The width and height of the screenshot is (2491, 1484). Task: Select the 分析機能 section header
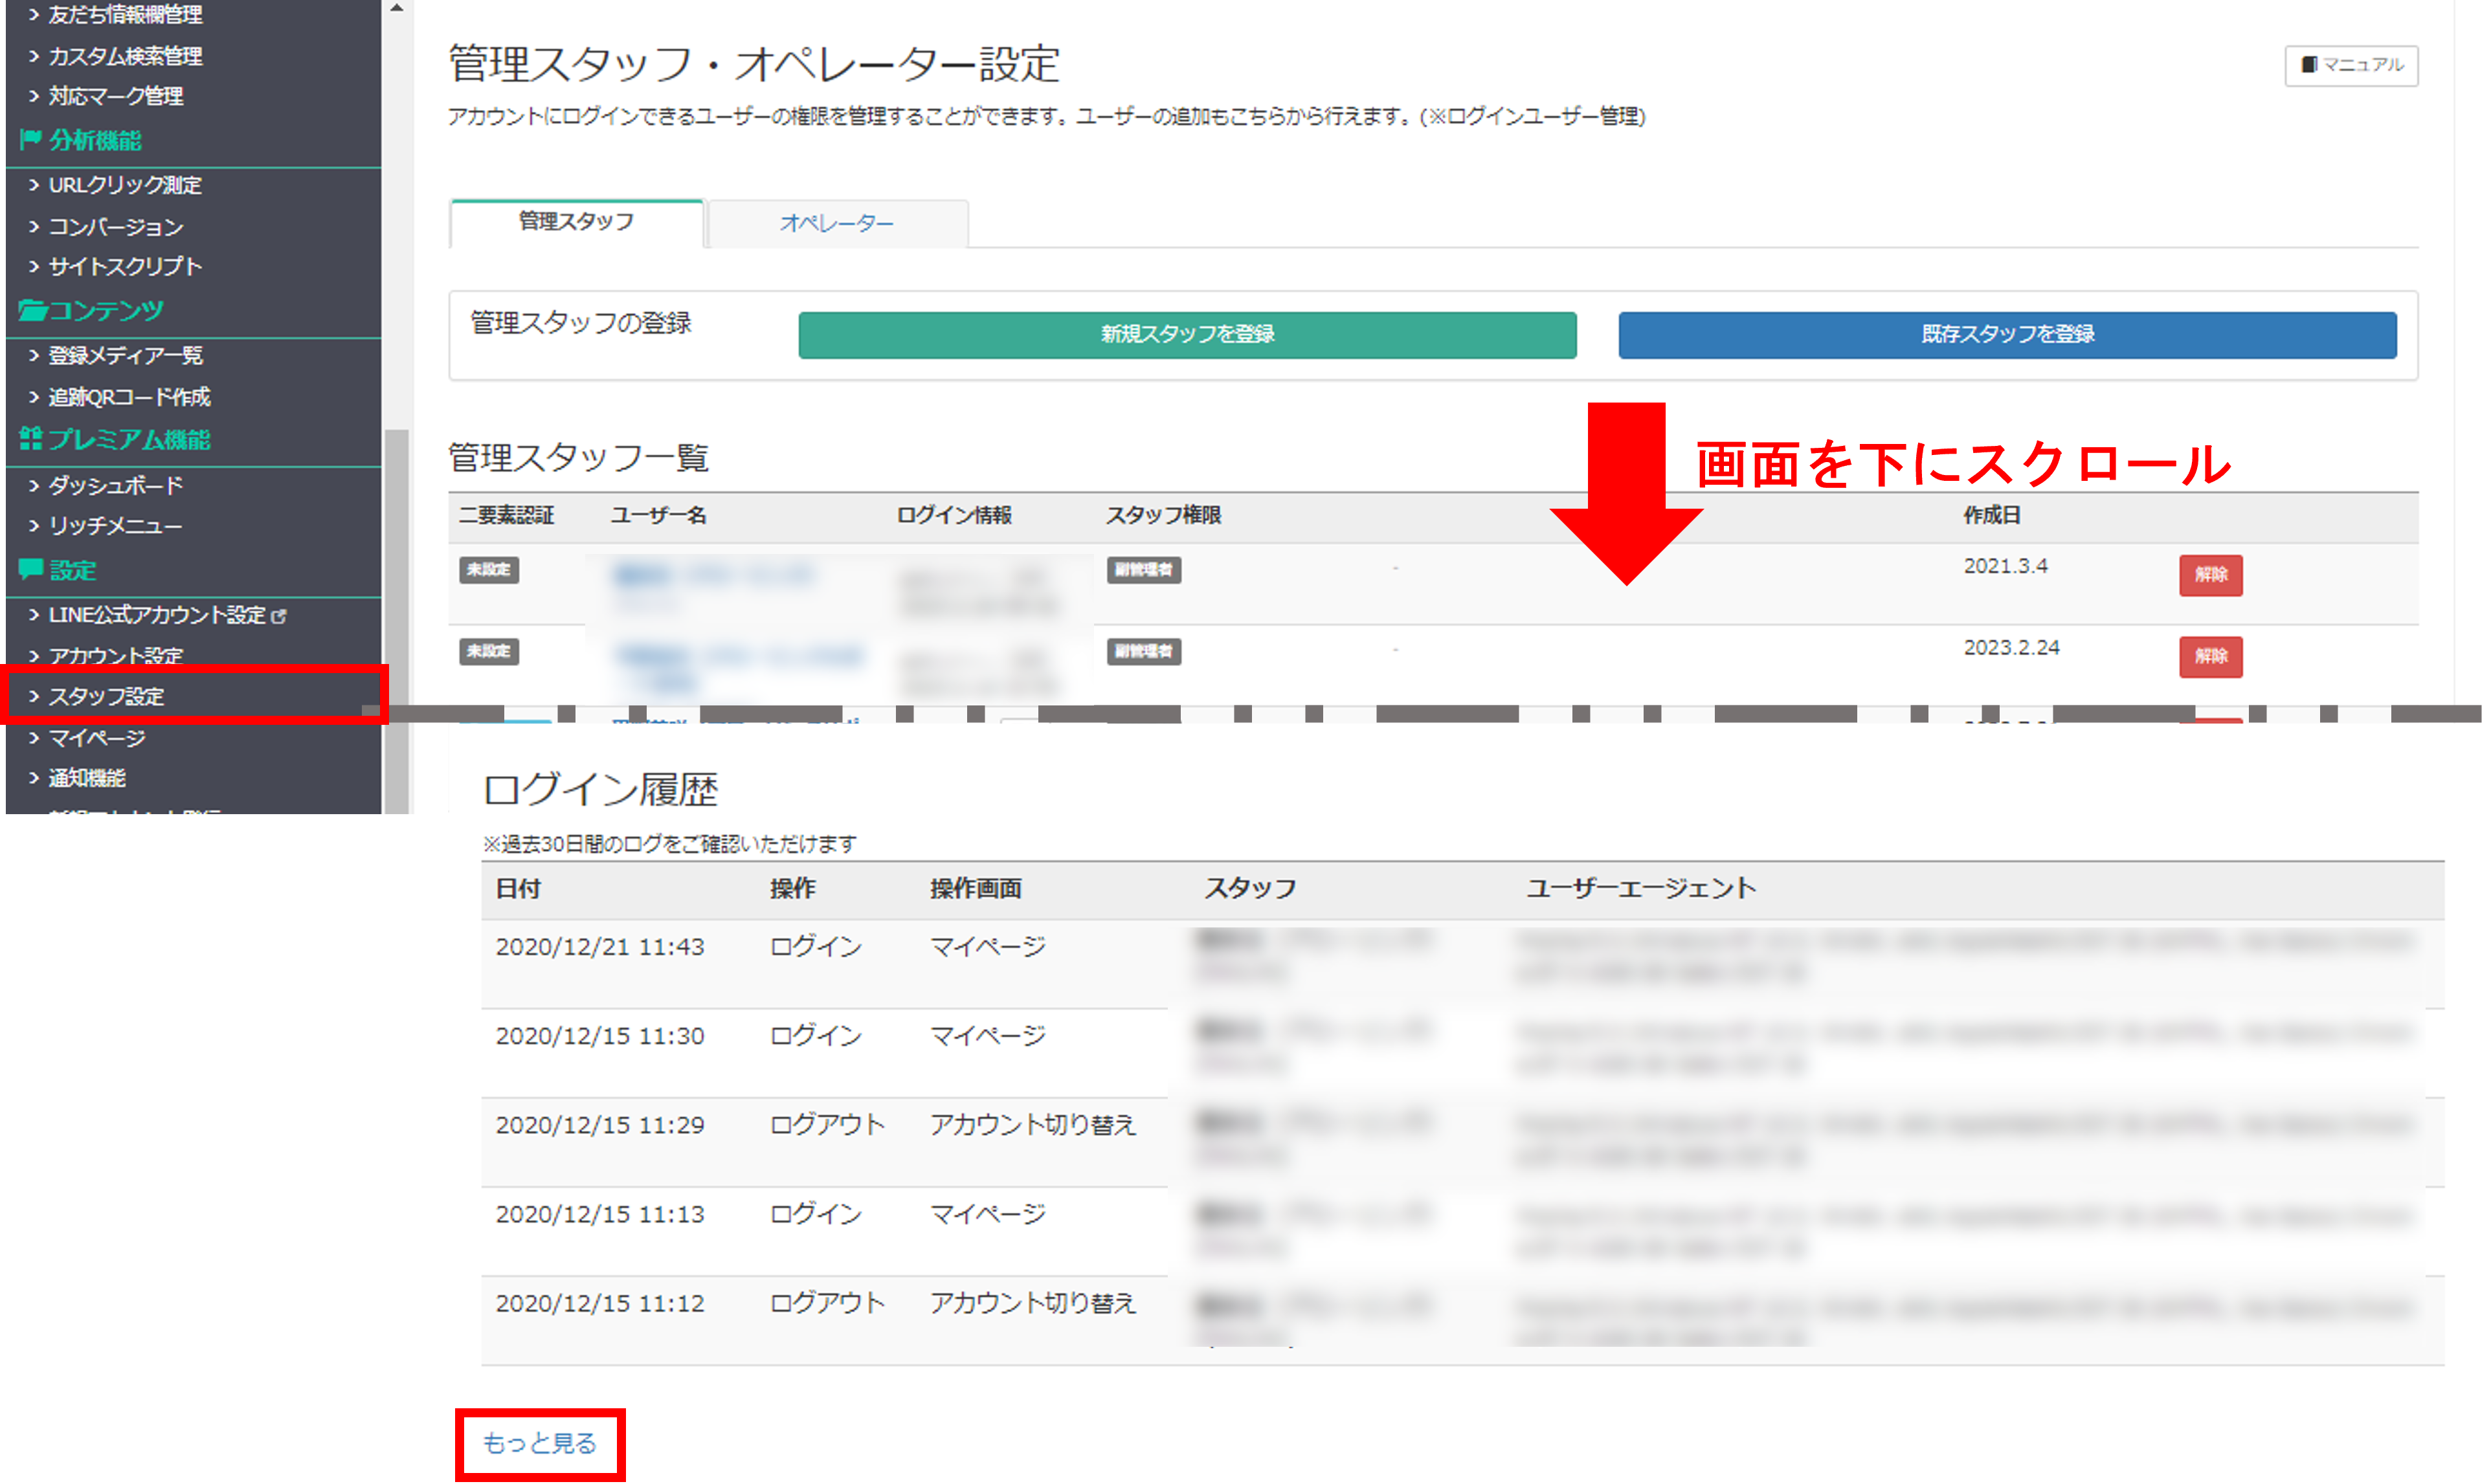click(95, 140)
